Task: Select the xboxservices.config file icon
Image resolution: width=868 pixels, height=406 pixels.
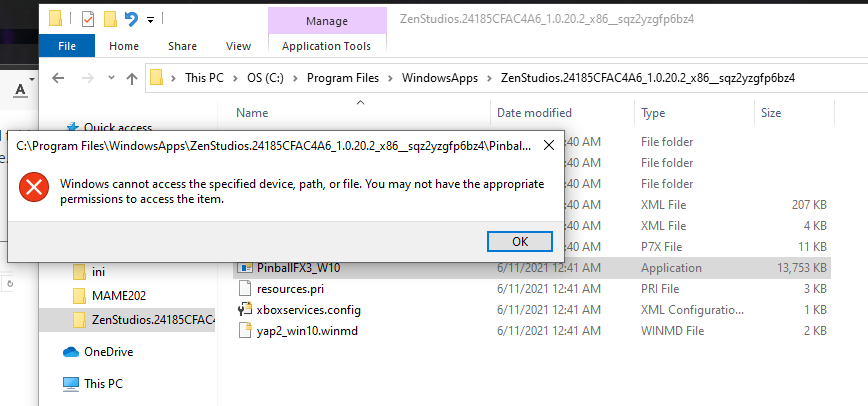Action: click(x=244, y=310)
